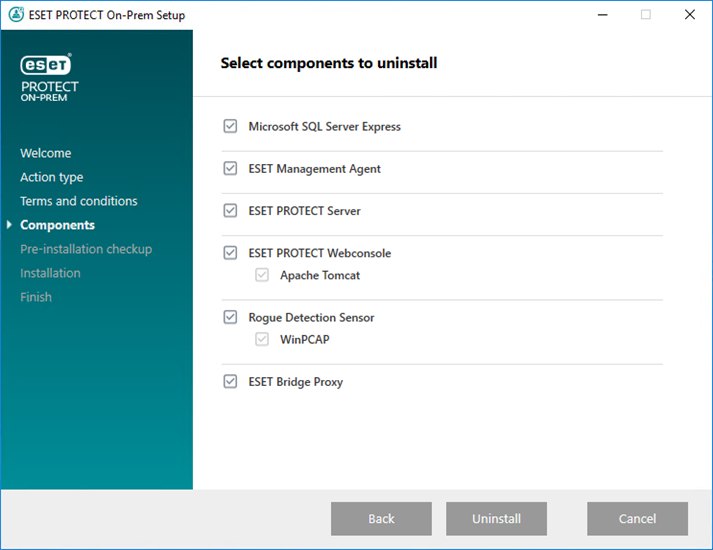This screenshot has height=550, width=713.
Task: Deselect the ESET Bridge Proxy checkbox
Action: coord(231,381)
